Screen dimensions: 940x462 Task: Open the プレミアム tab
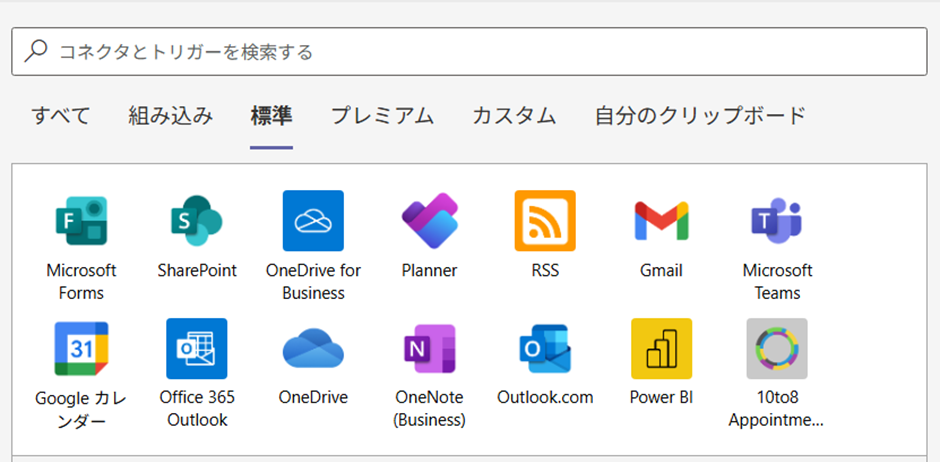382,116
